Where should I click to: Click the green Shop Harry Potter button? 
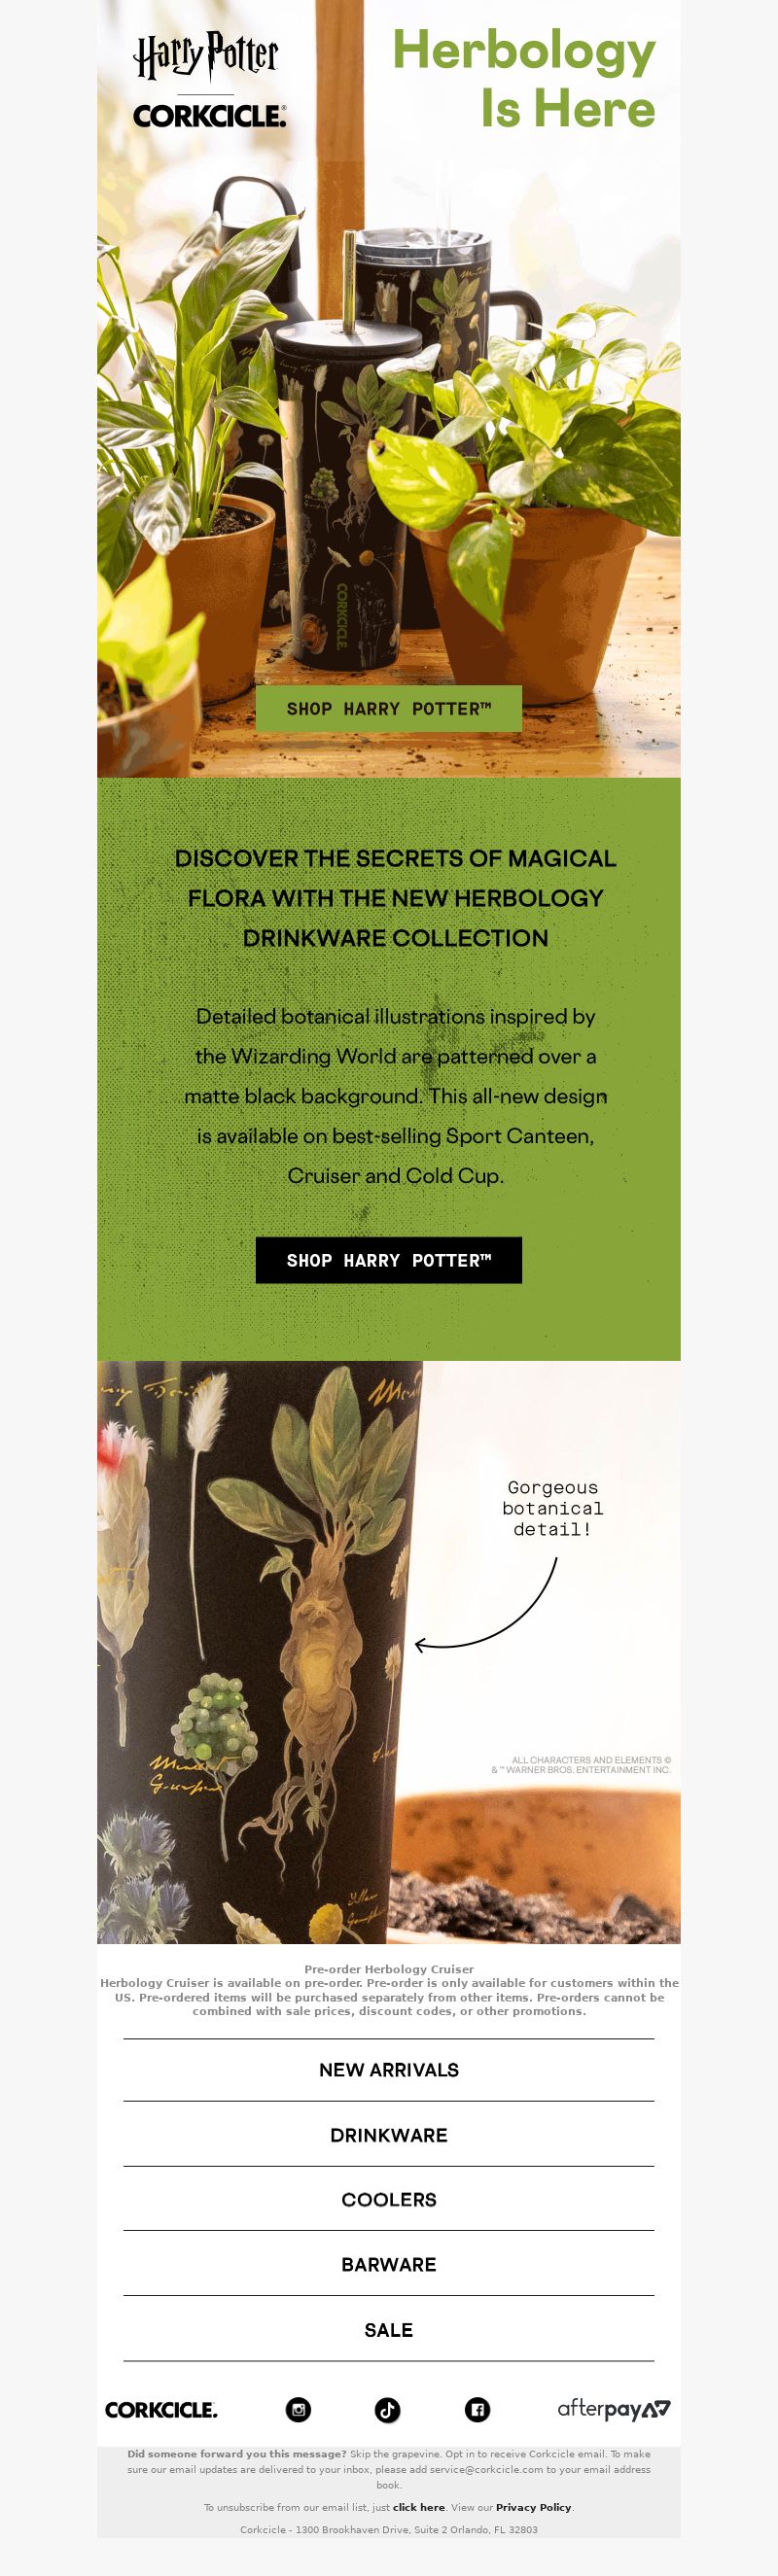(389, 708)
